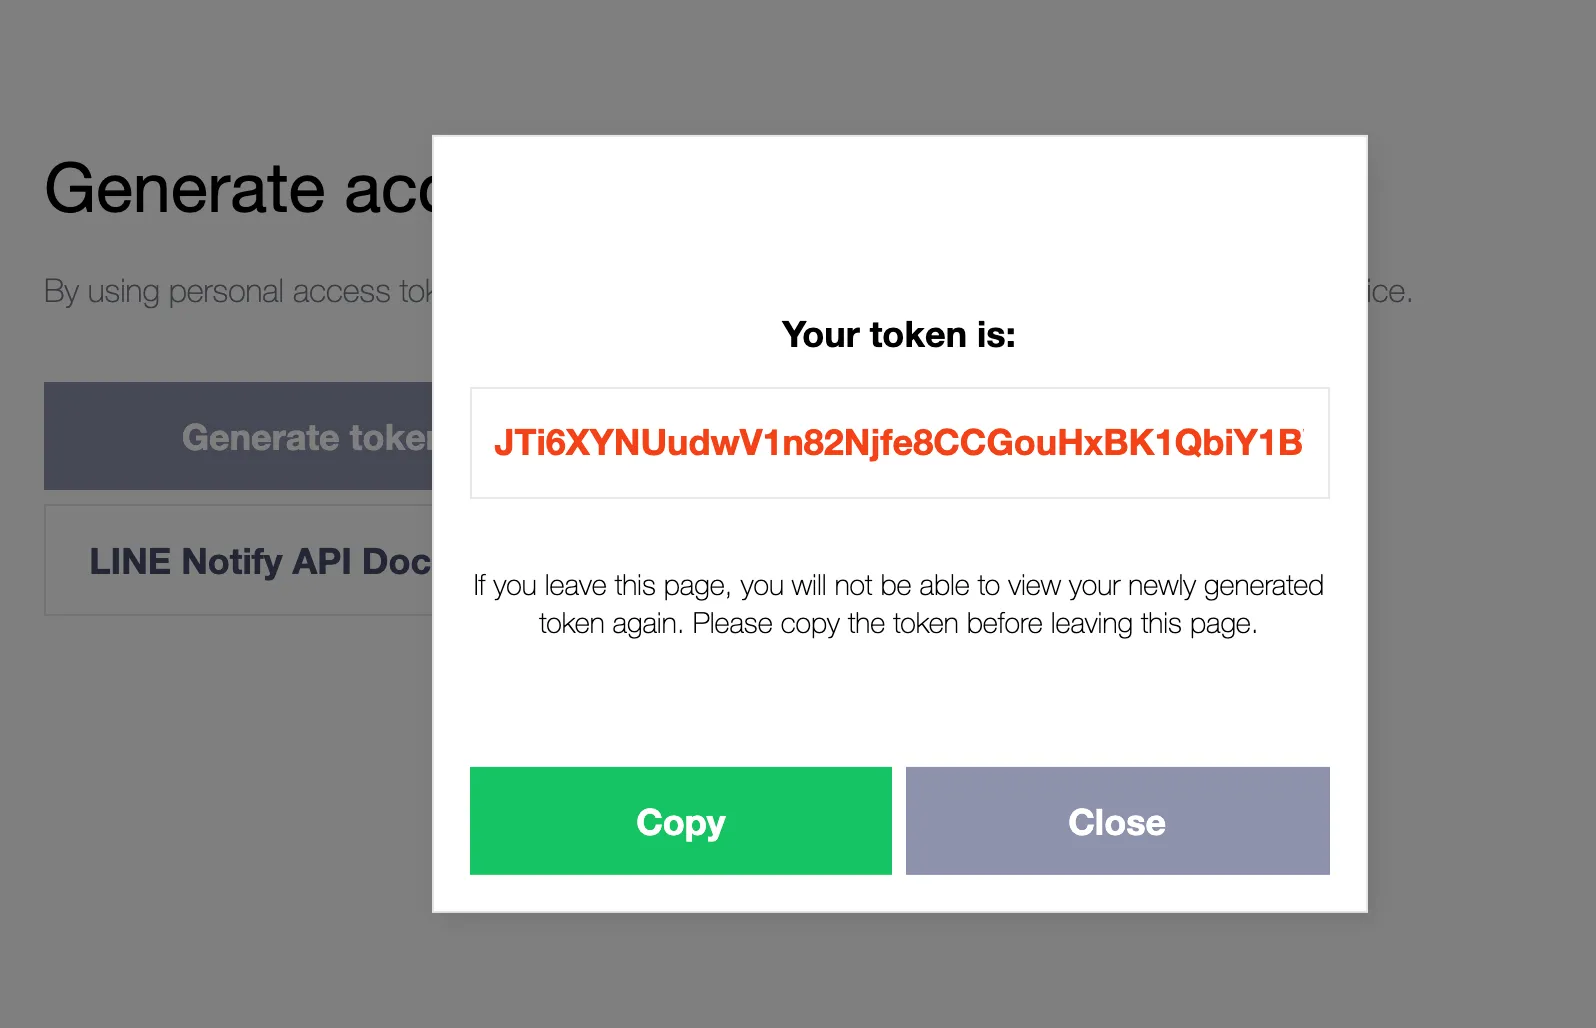
Task: Dismiss the modal with the Close button
Action: pos(1117,821)
